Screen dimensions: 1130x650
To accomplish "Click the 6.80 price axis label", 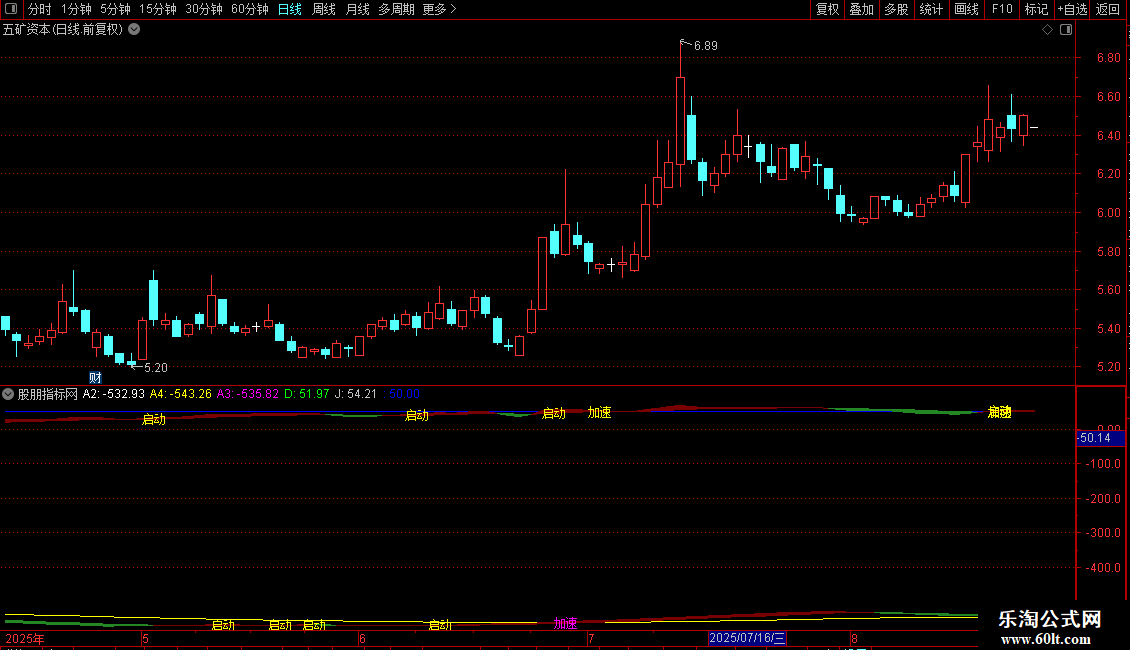I will point(1108,58).
